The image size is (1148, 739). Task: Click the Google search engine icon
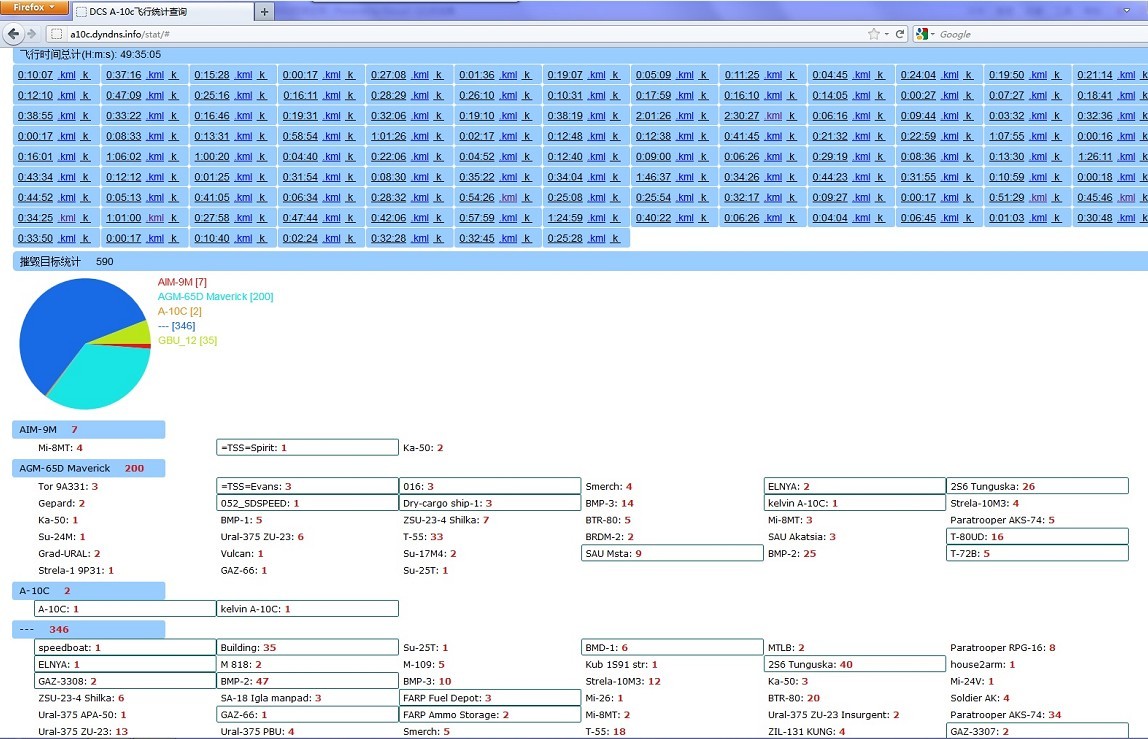pyautogui.click(x=922, y=34)
